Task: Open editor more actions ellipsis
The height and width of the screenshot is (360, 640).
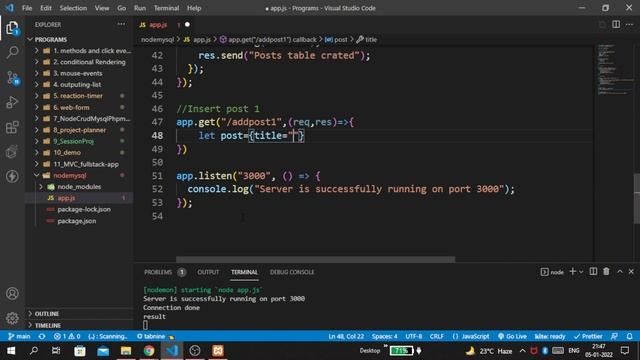Action: pos(629,24)
